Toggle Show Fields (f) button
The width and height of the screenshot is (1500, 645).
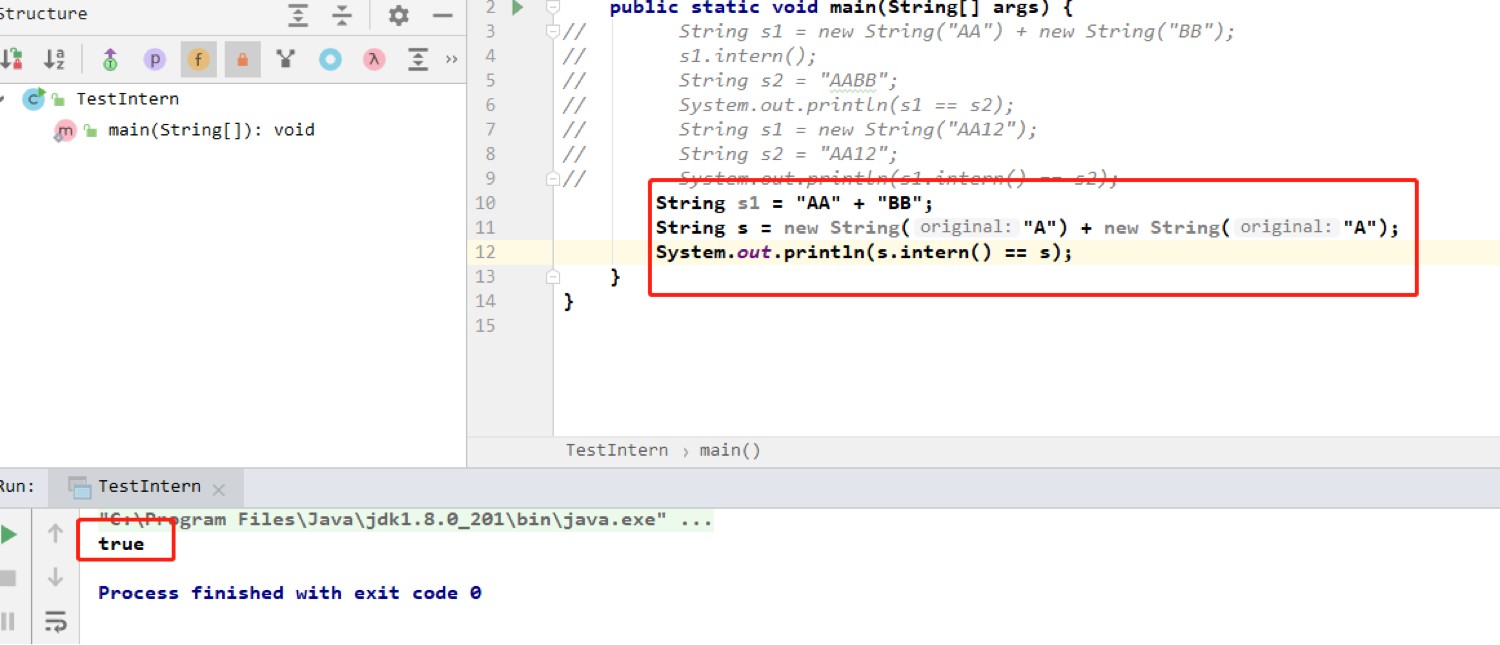[x=198, y=59]
